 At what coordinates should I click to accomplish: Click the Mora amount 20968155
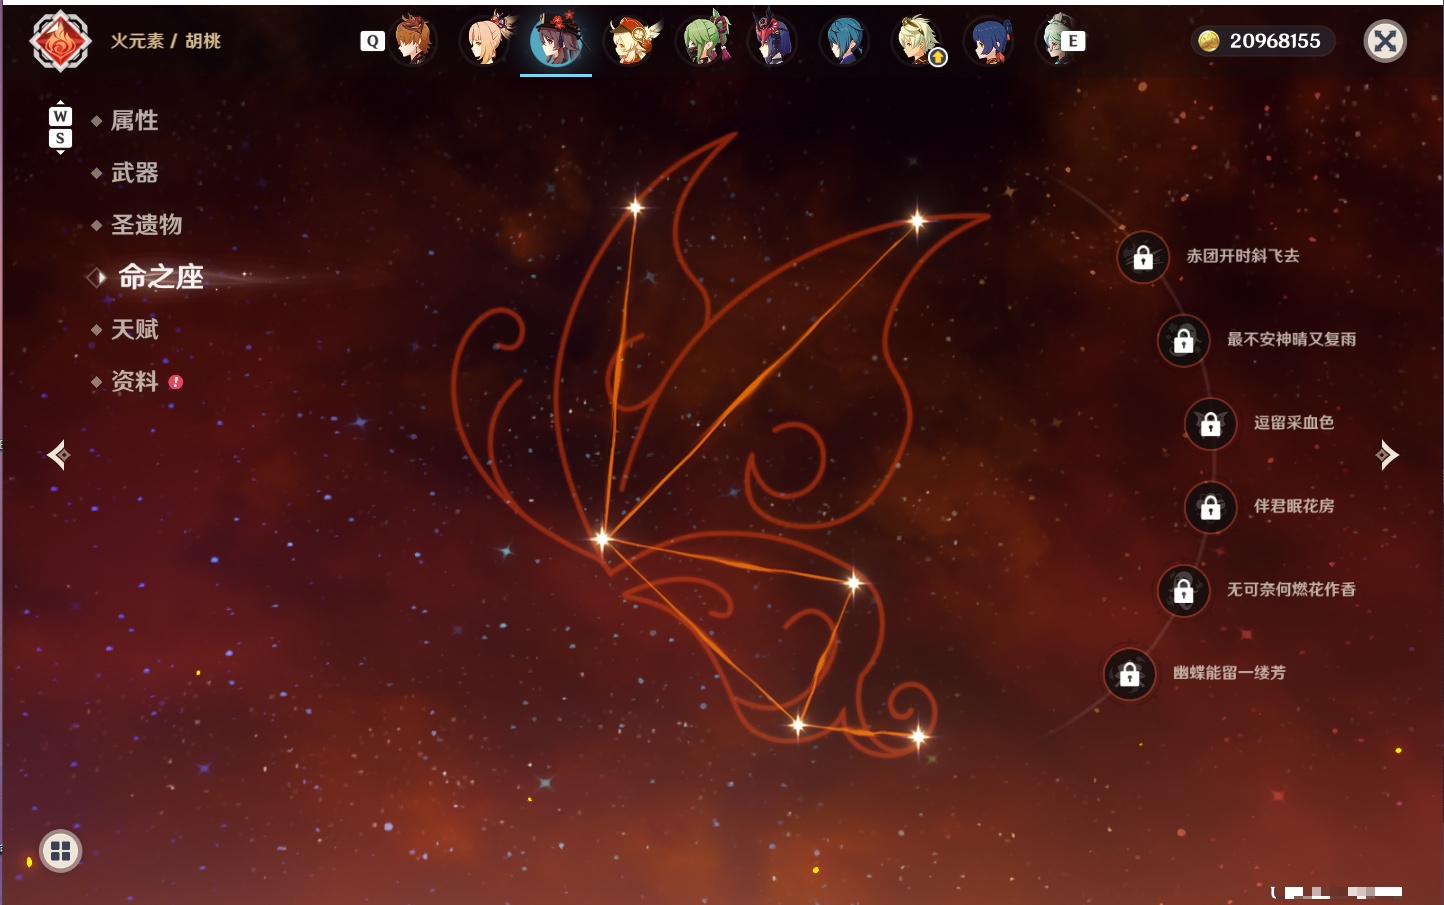[1275, 41]
